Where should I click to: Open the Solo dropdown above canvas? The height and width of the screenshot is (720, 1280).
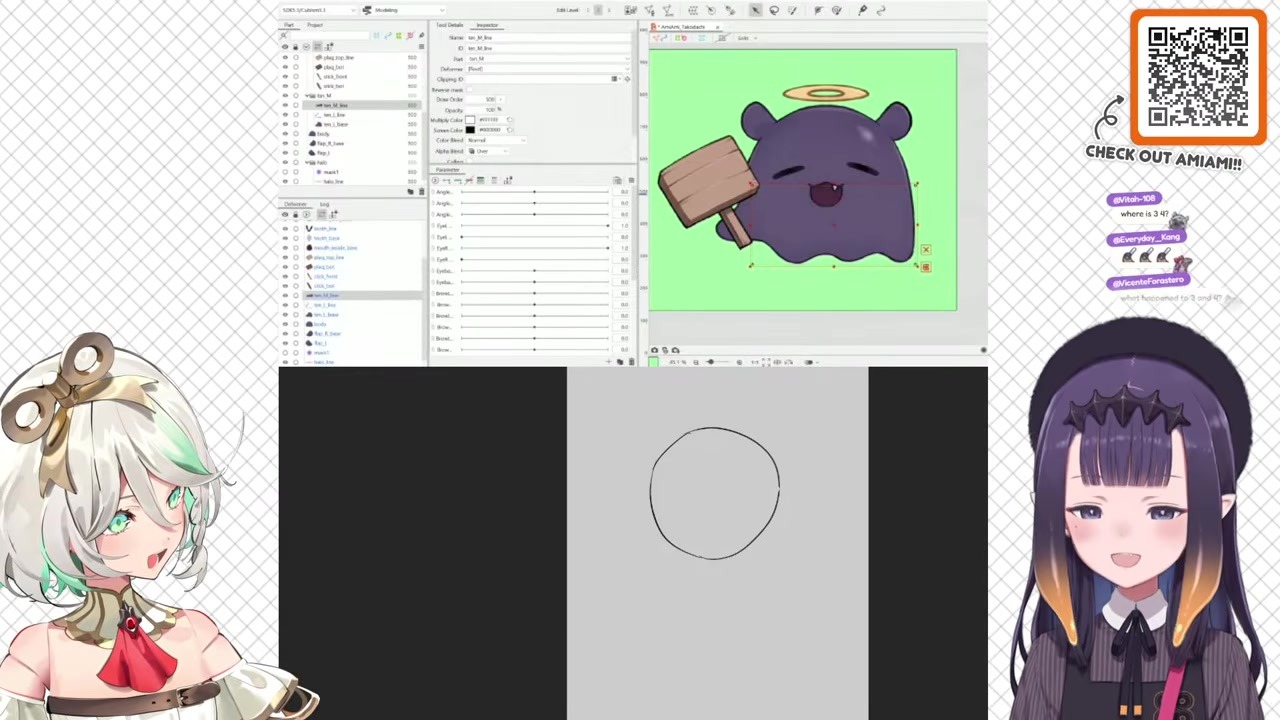coord(746,38)
